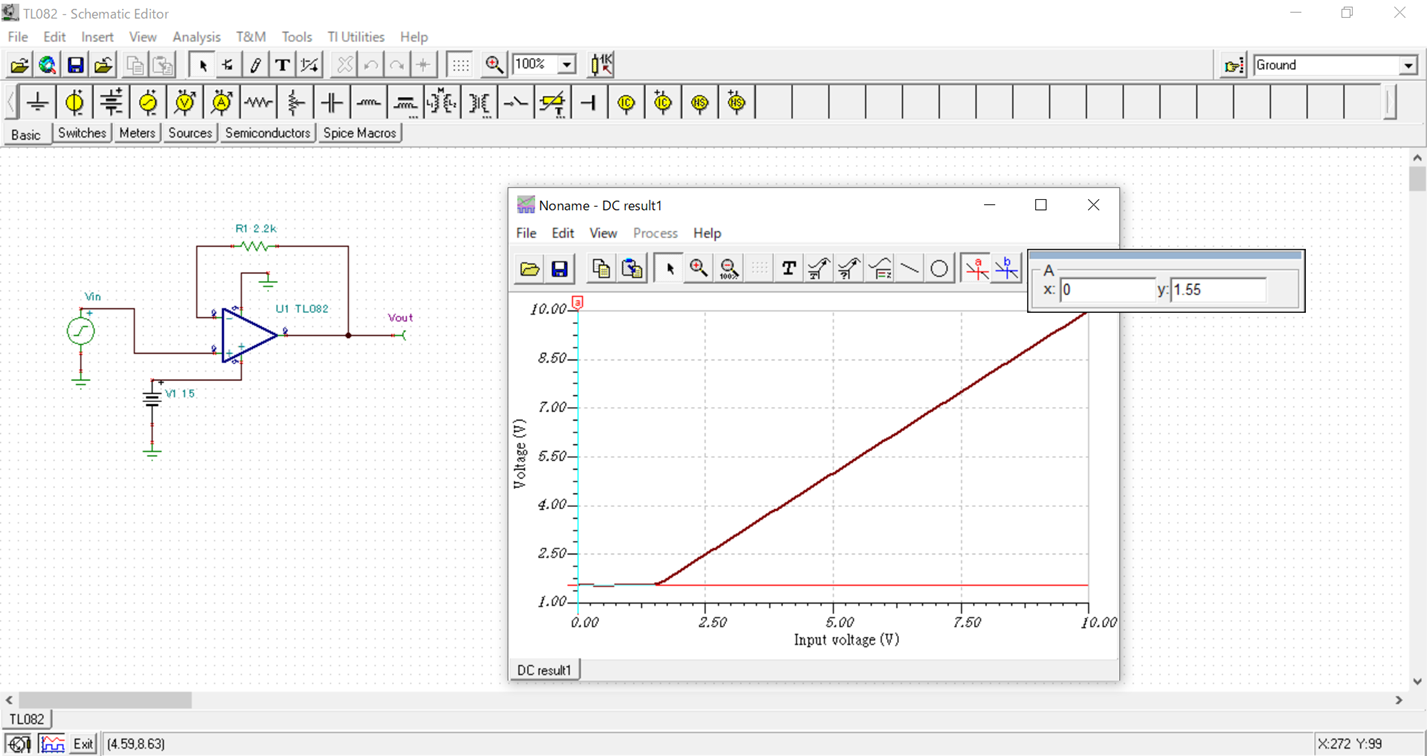
Task: Select the Text (T) tool in DC result toolbar
Action: pyautogui.click(x=788, y=268)
